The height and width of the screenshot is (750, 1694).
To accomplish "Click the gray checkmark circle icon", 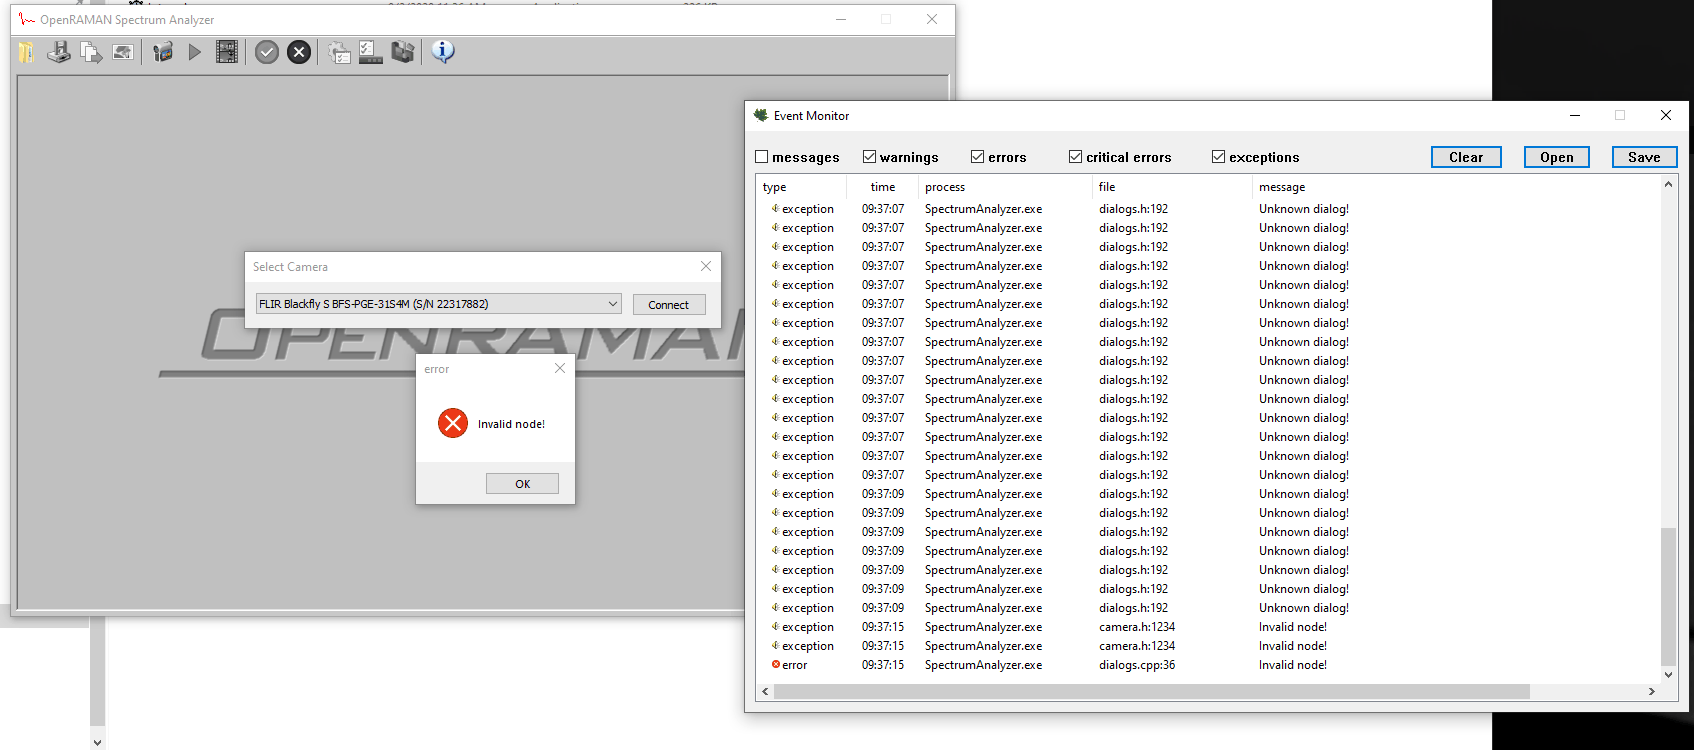I will [267, 52].
